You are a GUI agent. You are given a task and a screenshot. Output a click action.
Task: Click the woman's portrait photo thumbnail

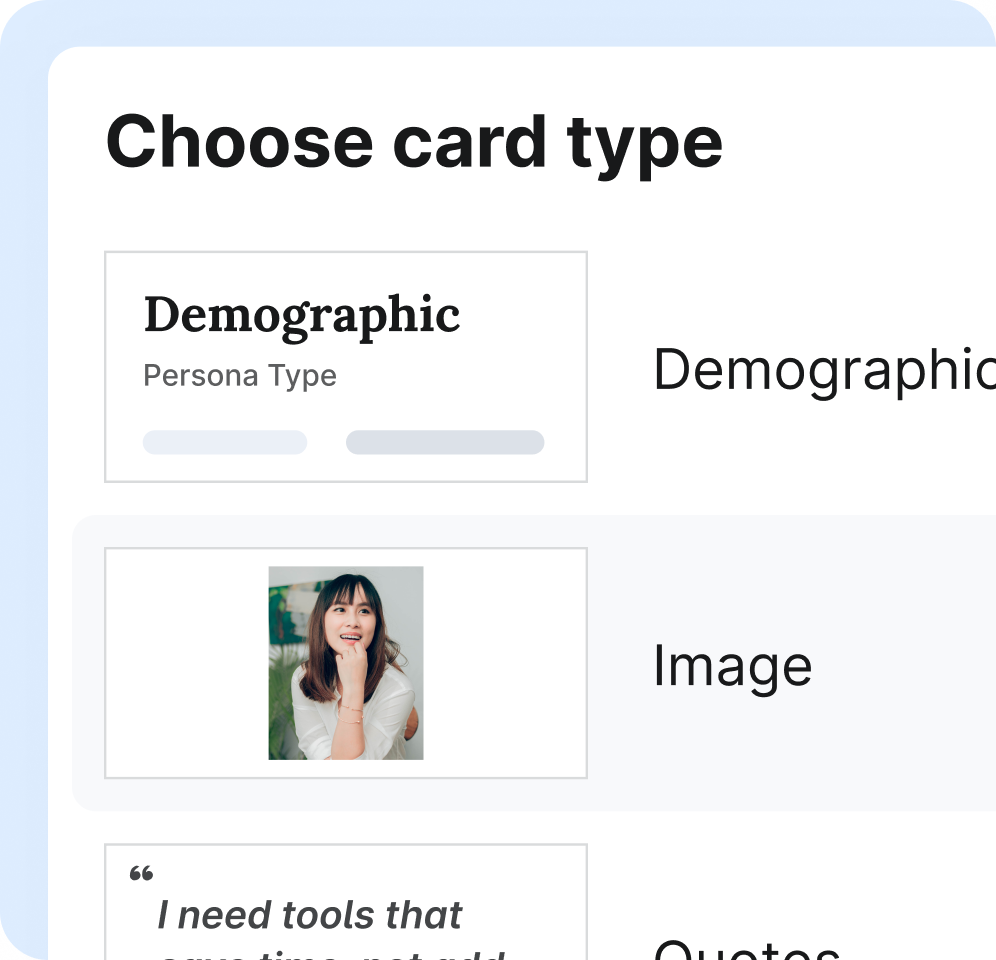(345, 662)
